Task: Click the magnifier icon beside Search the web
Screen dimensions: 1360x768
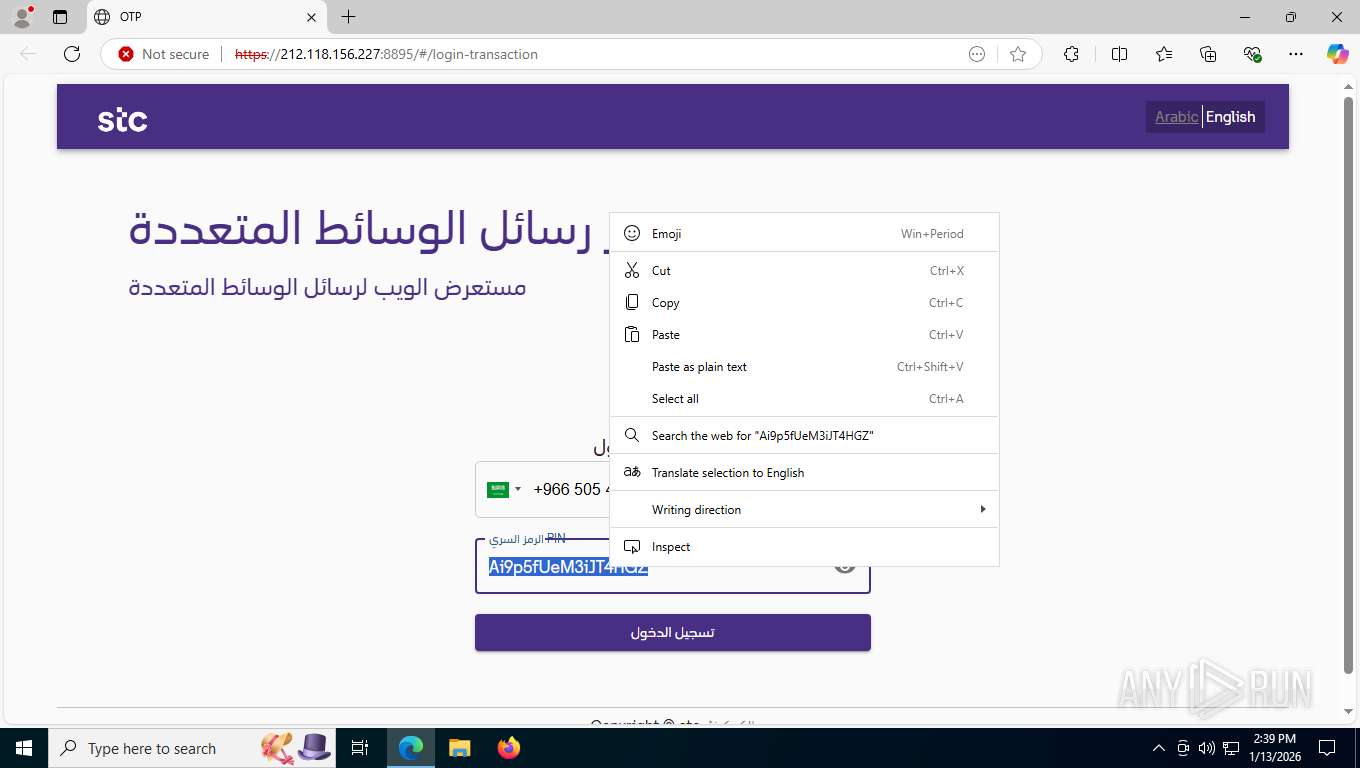Action: coord(632,435)
